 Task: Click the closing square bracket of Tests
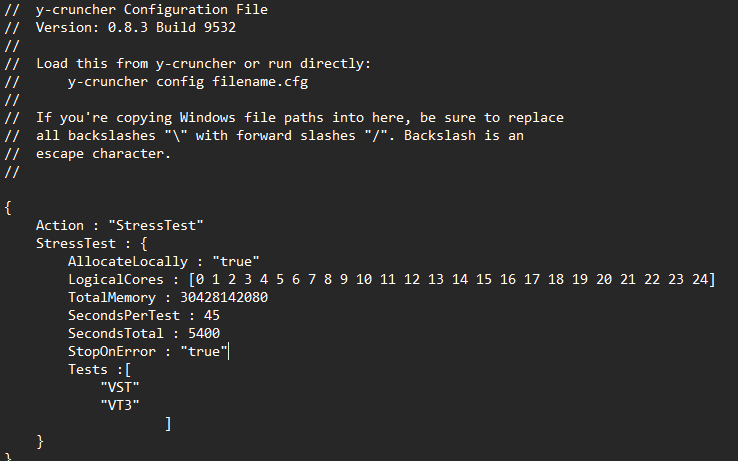click(x=169, y=423)
